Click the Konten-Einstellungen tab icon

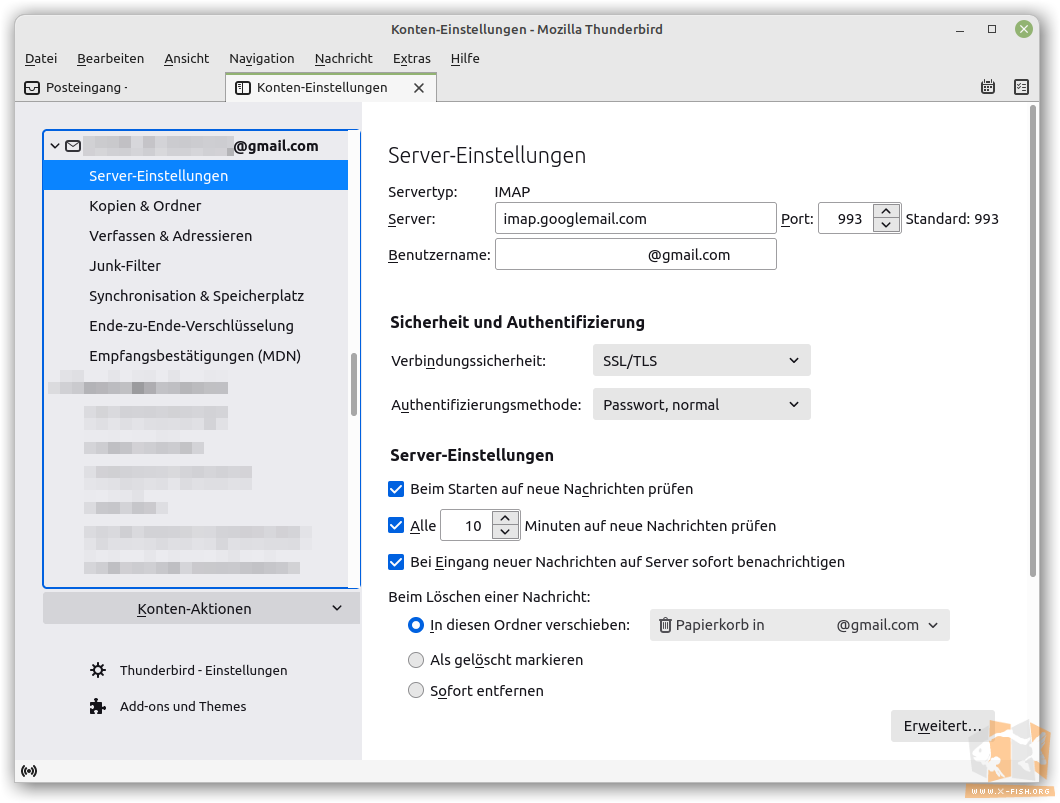tap(243, 88)
